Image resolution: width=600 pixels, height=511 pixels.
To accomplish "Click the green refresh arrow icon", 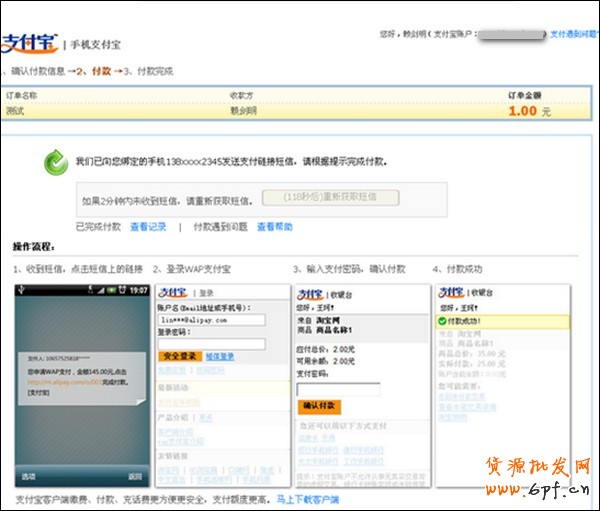I will [x=54, y=161].
